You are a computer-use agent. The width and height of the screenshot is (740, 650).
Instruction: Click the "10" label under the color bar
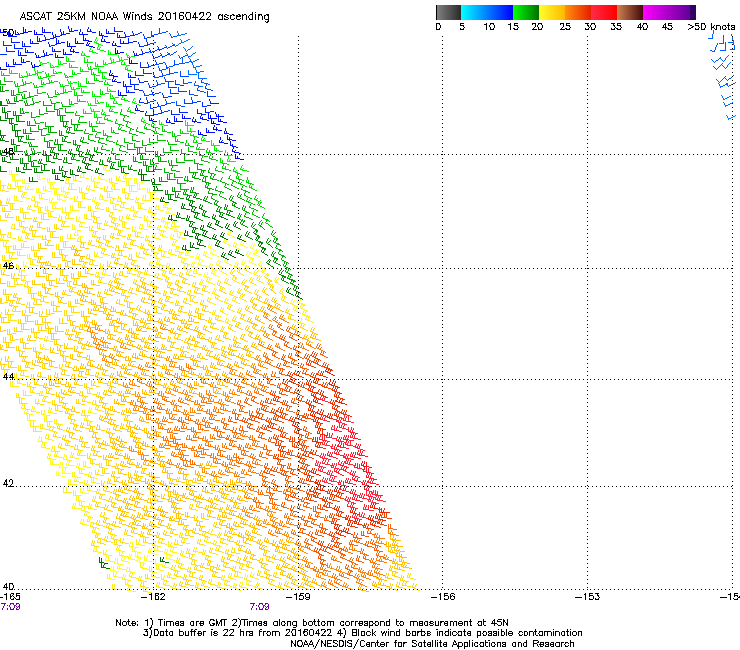tap(489, 27)
